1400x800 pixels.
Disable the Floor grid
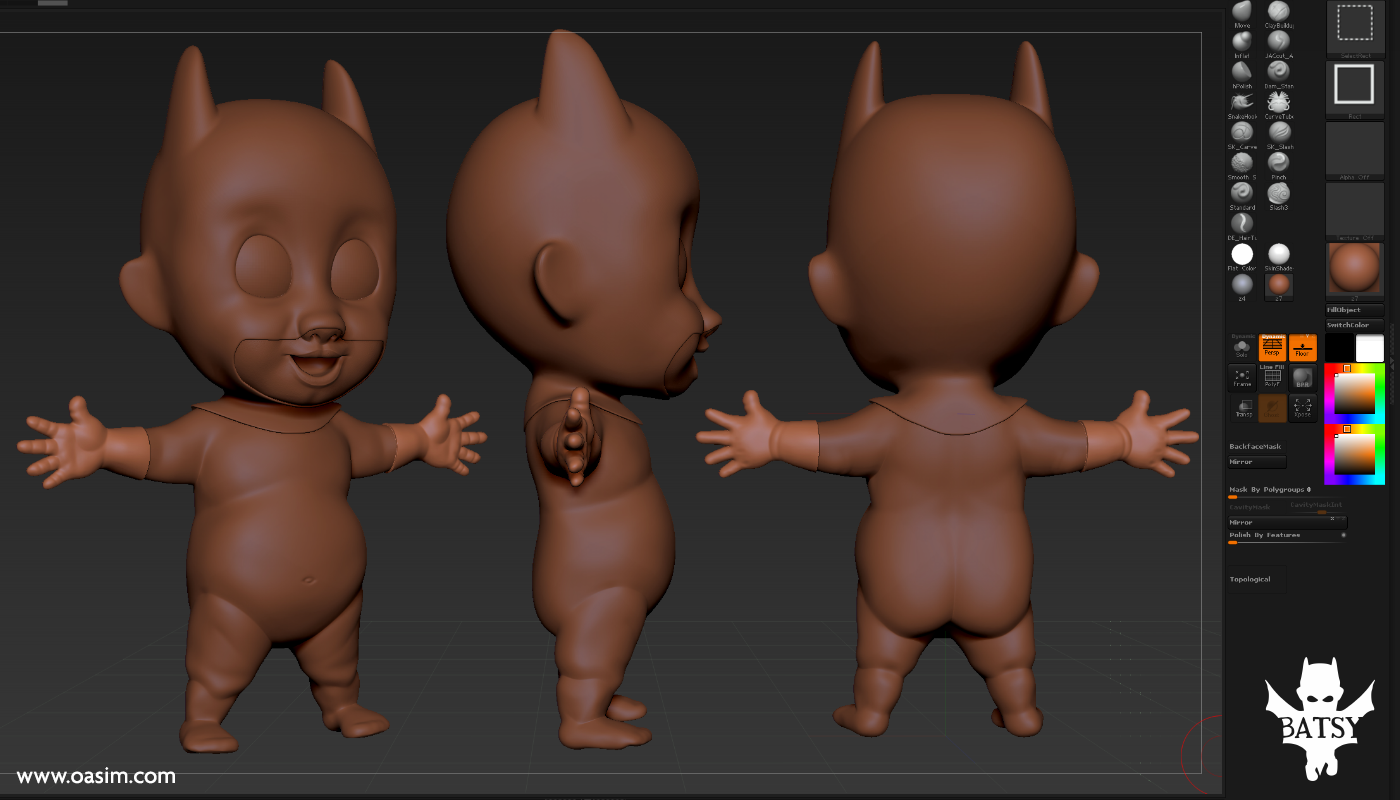(x=1303, y=347)
